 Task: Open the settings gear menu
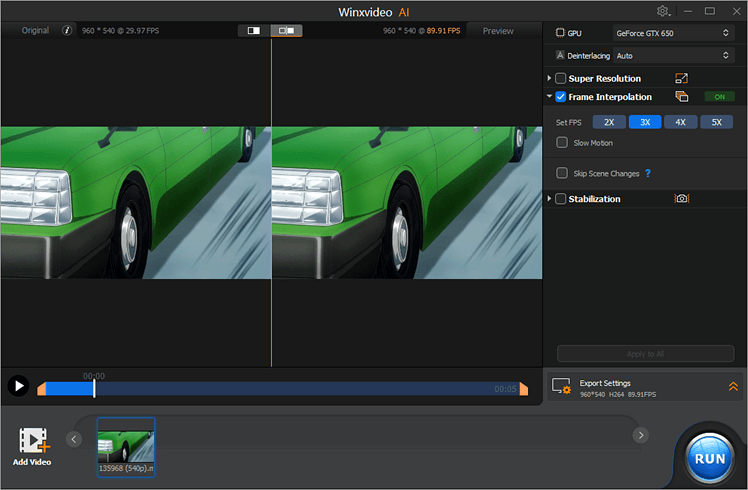point(664,11)
